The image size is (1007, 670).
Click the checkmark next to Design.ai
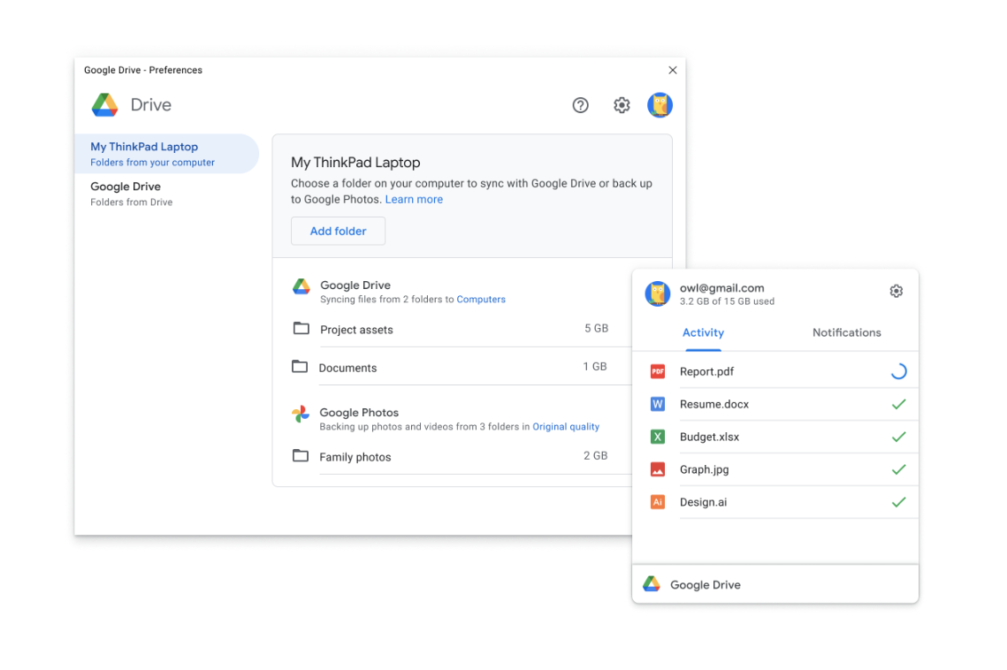click(x=898, y=502)
